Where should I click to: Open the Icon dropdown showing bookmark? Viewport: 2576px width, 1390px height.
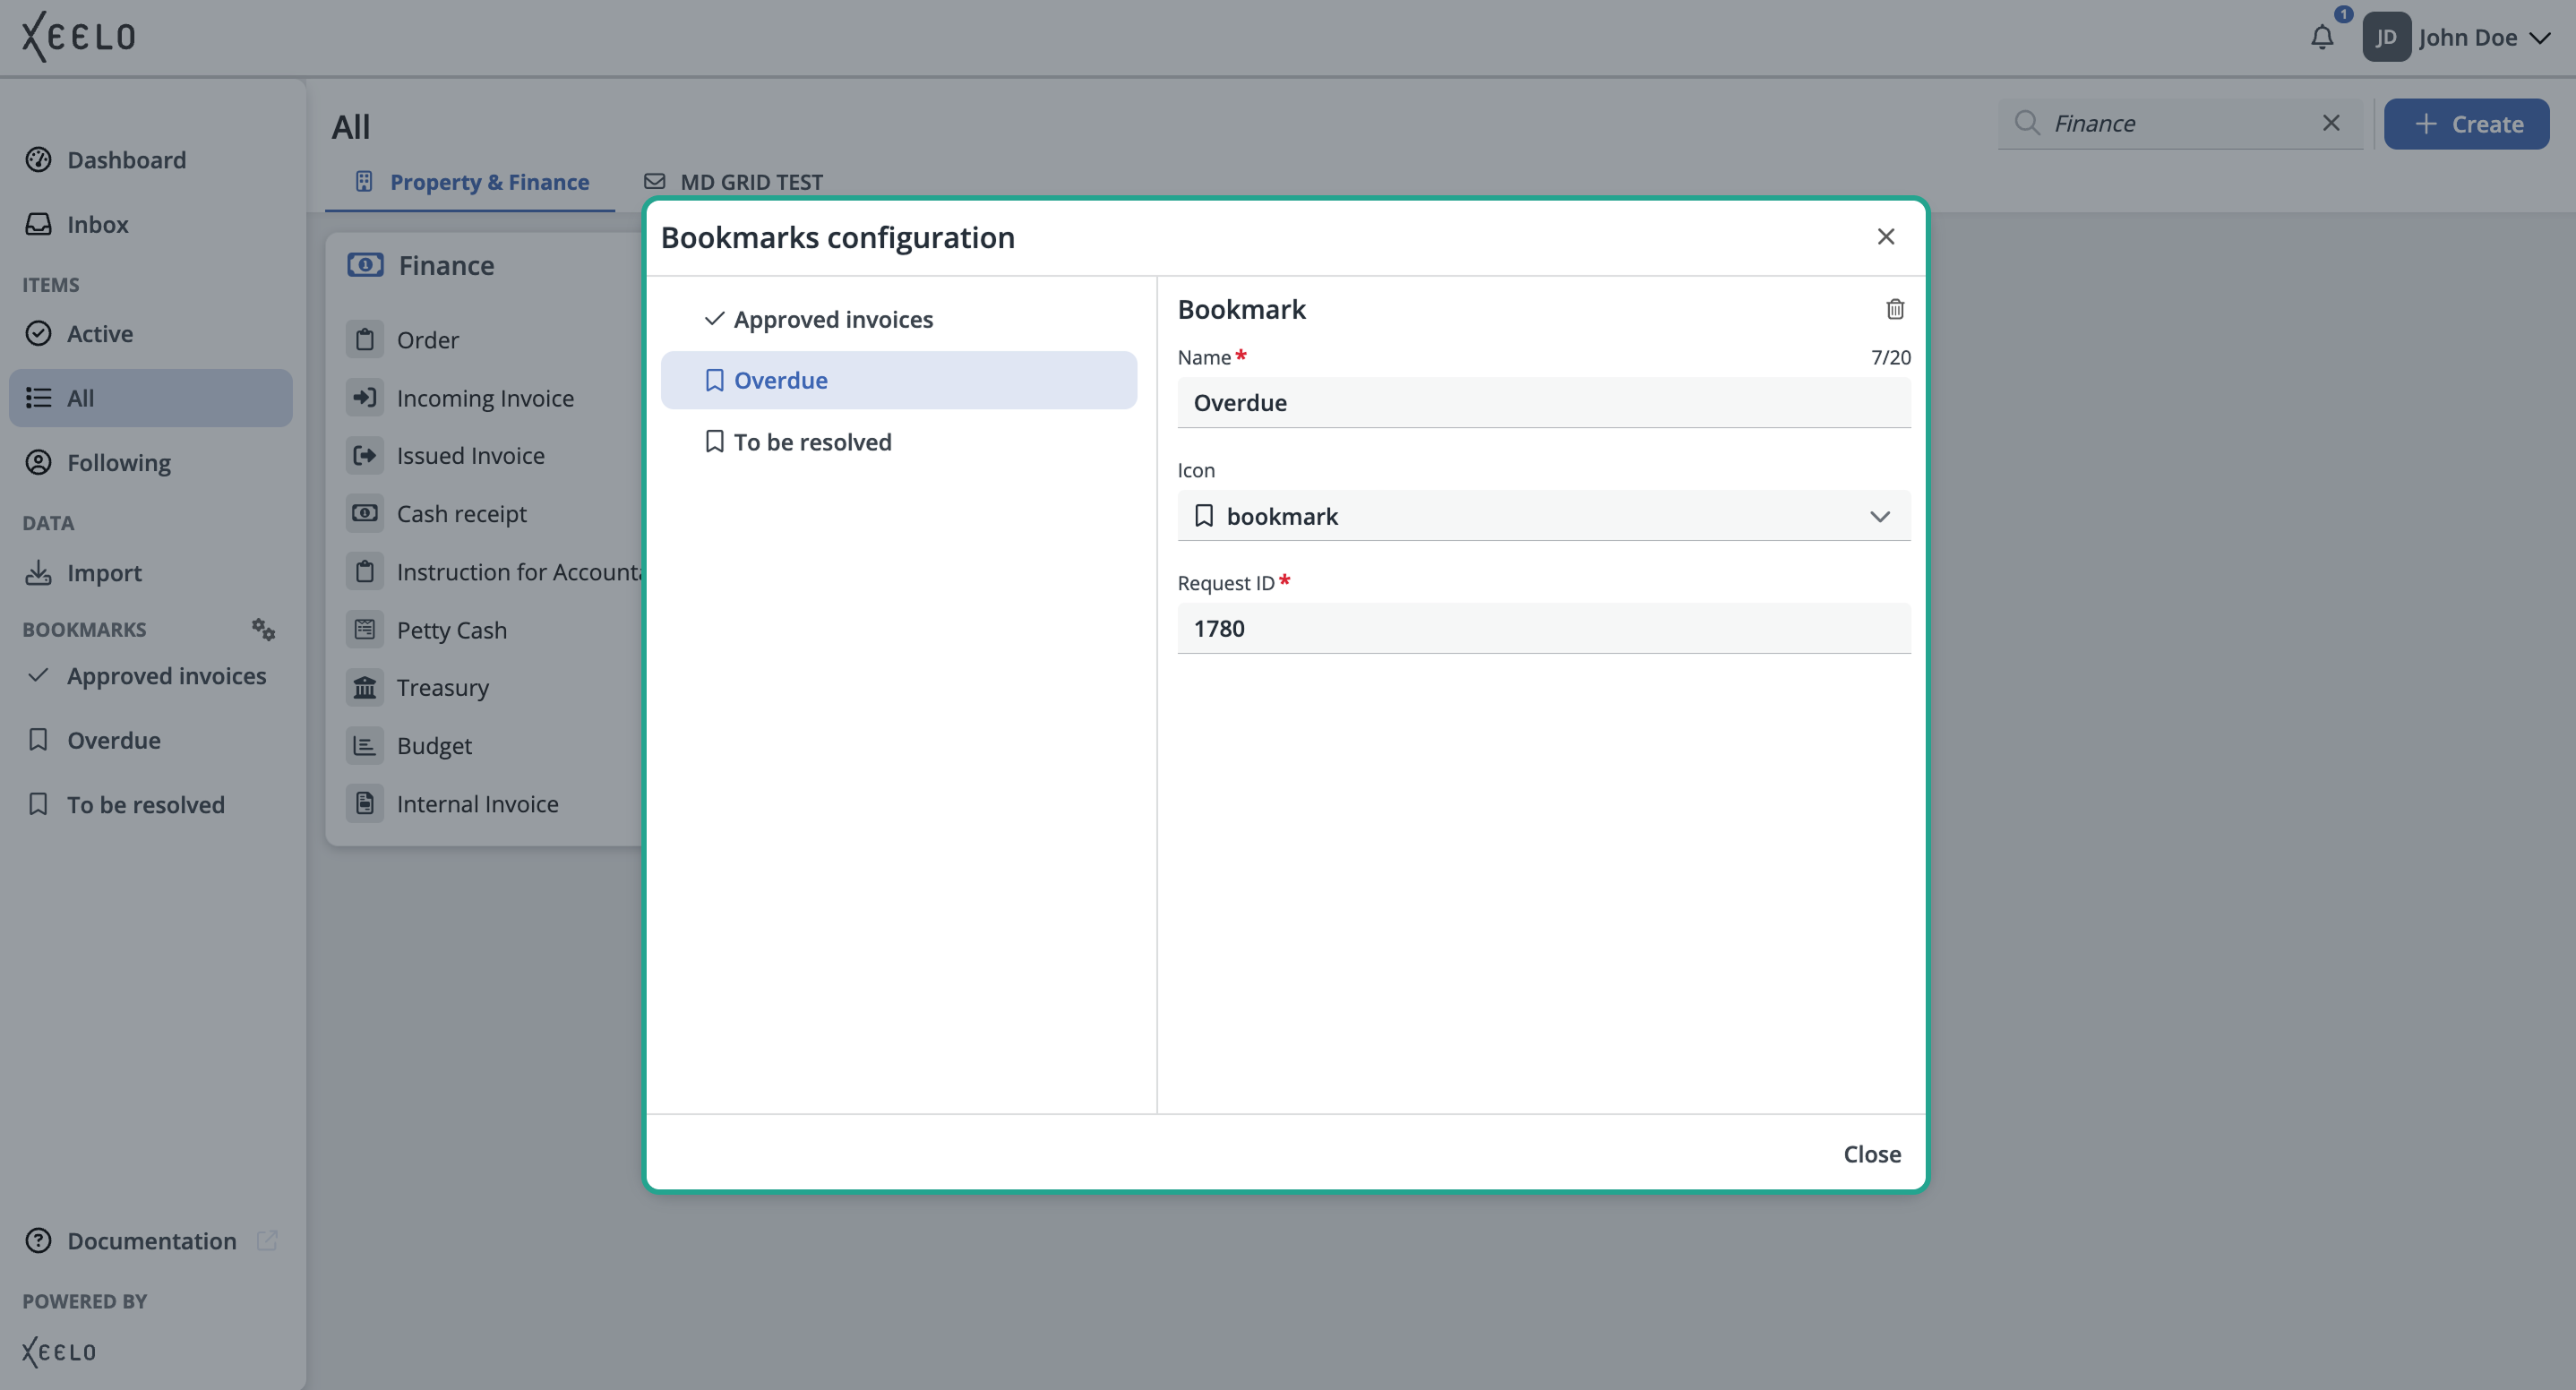[1543, 516]
